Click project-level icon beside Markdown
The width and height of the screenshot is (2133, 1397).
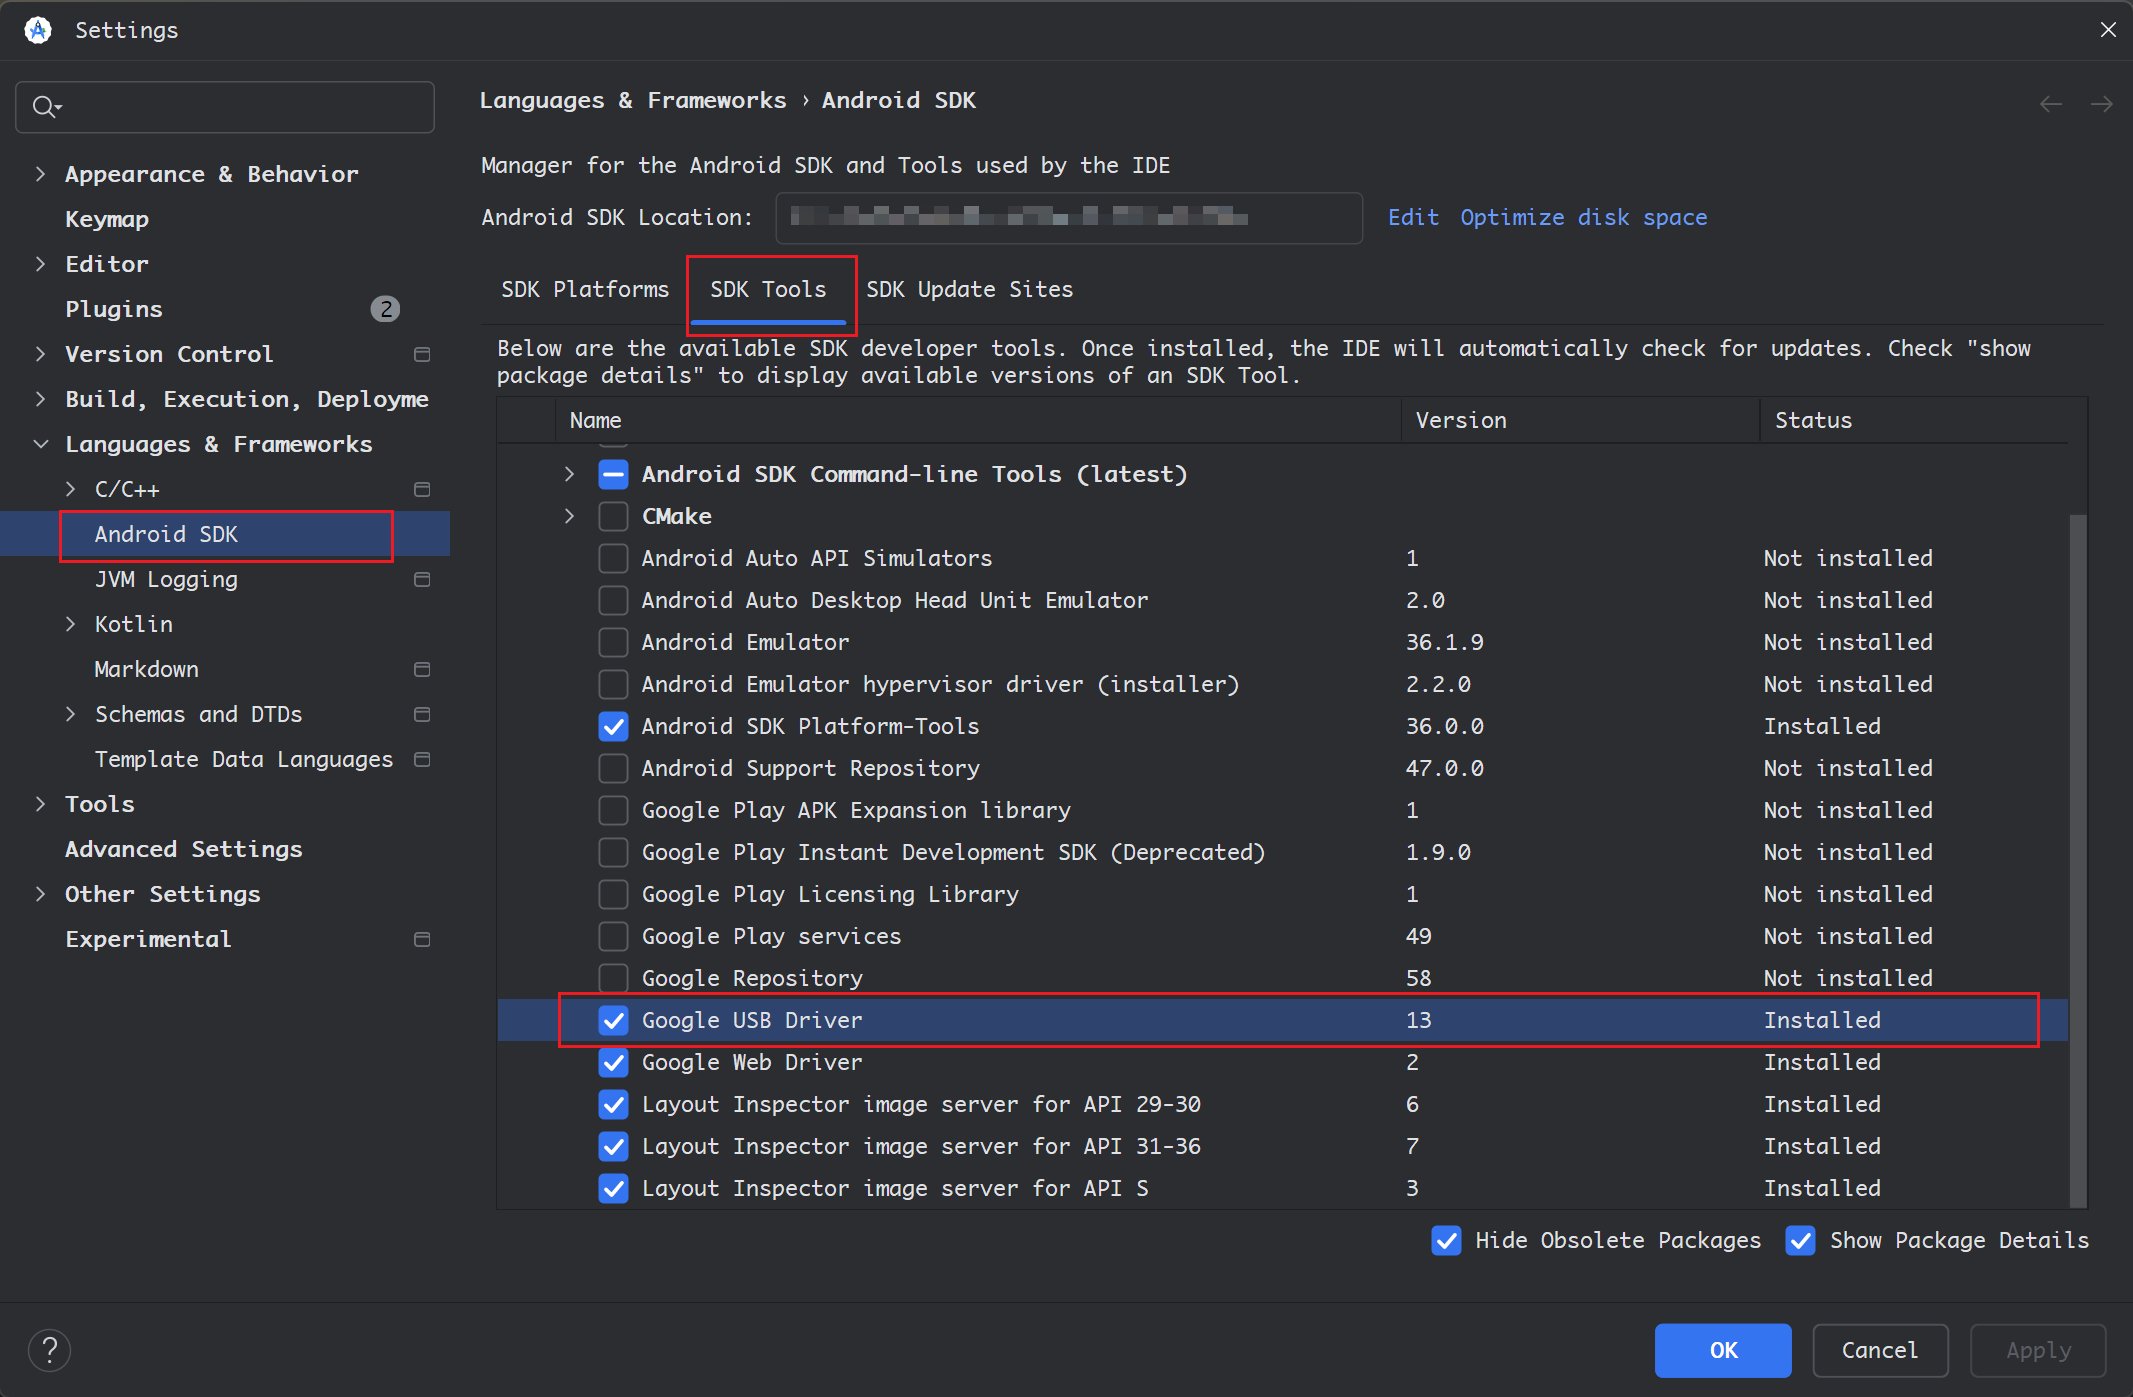pos(422,669)
